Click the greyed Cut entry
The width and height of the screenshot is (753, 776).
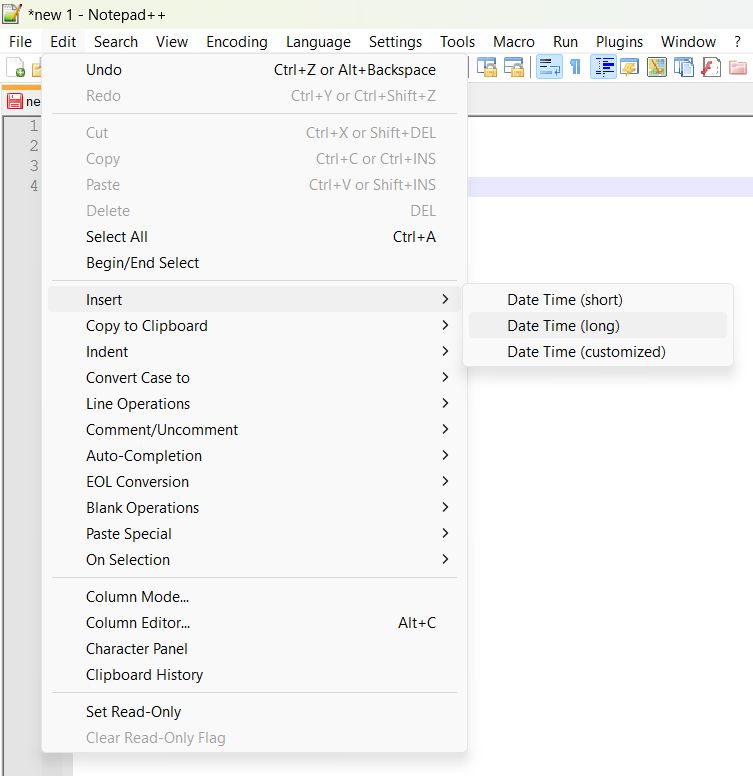pos(254,133)
